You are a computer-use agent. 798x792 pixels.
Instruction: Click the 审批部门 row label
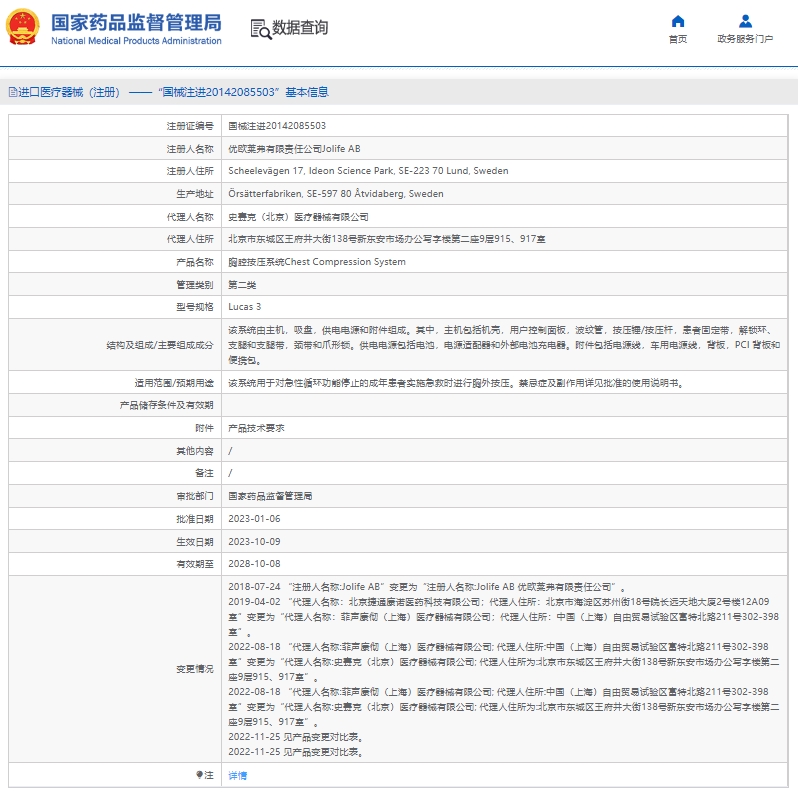[195, 496]
